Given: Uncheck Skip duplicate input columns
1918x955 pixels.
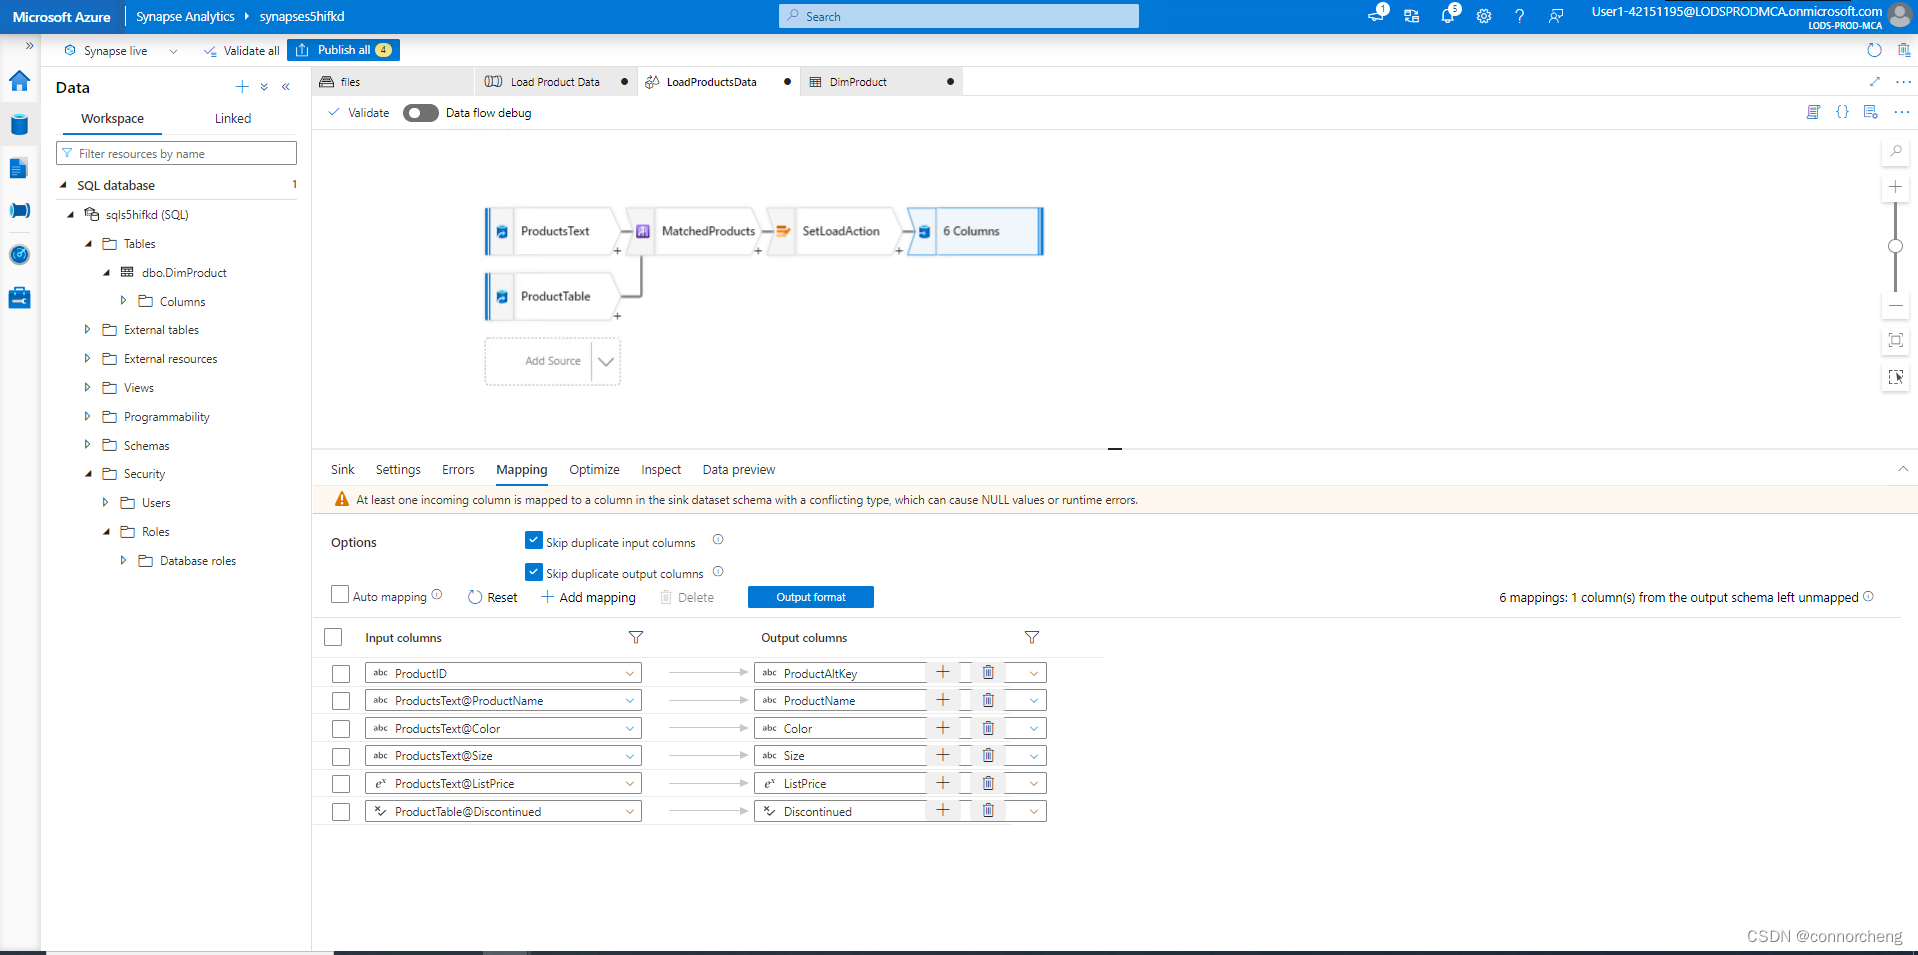Looking at the screenshot, I should (x=534, y=541).
